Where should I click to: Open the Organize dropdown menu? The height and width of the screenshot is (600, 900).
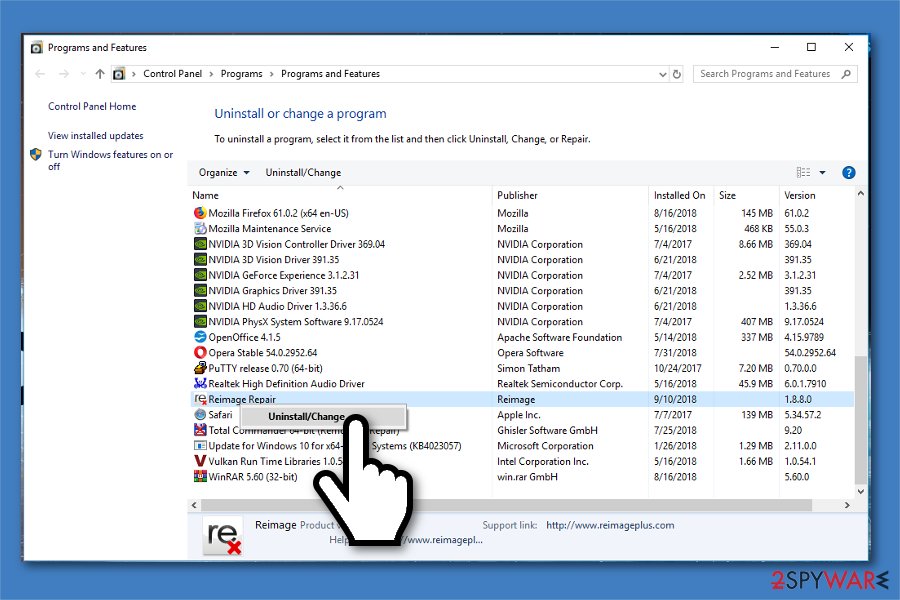pyautogui.click(x=224, y=173)
